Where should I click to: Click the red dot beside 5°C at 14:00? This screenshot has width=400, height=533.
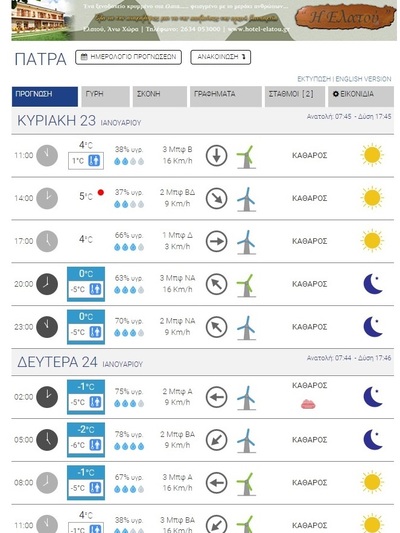pos(101,192)
